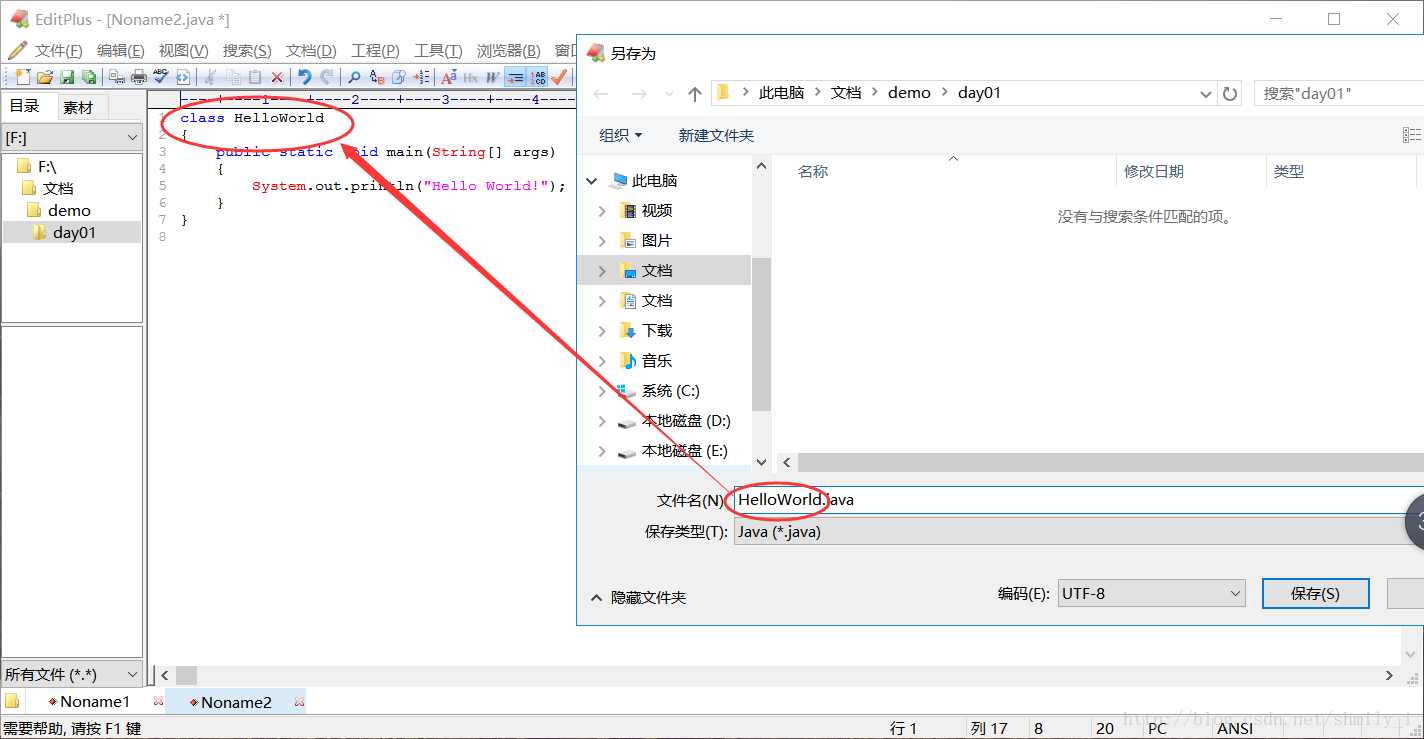Select day01 folder in directory panel

(74, 232)
